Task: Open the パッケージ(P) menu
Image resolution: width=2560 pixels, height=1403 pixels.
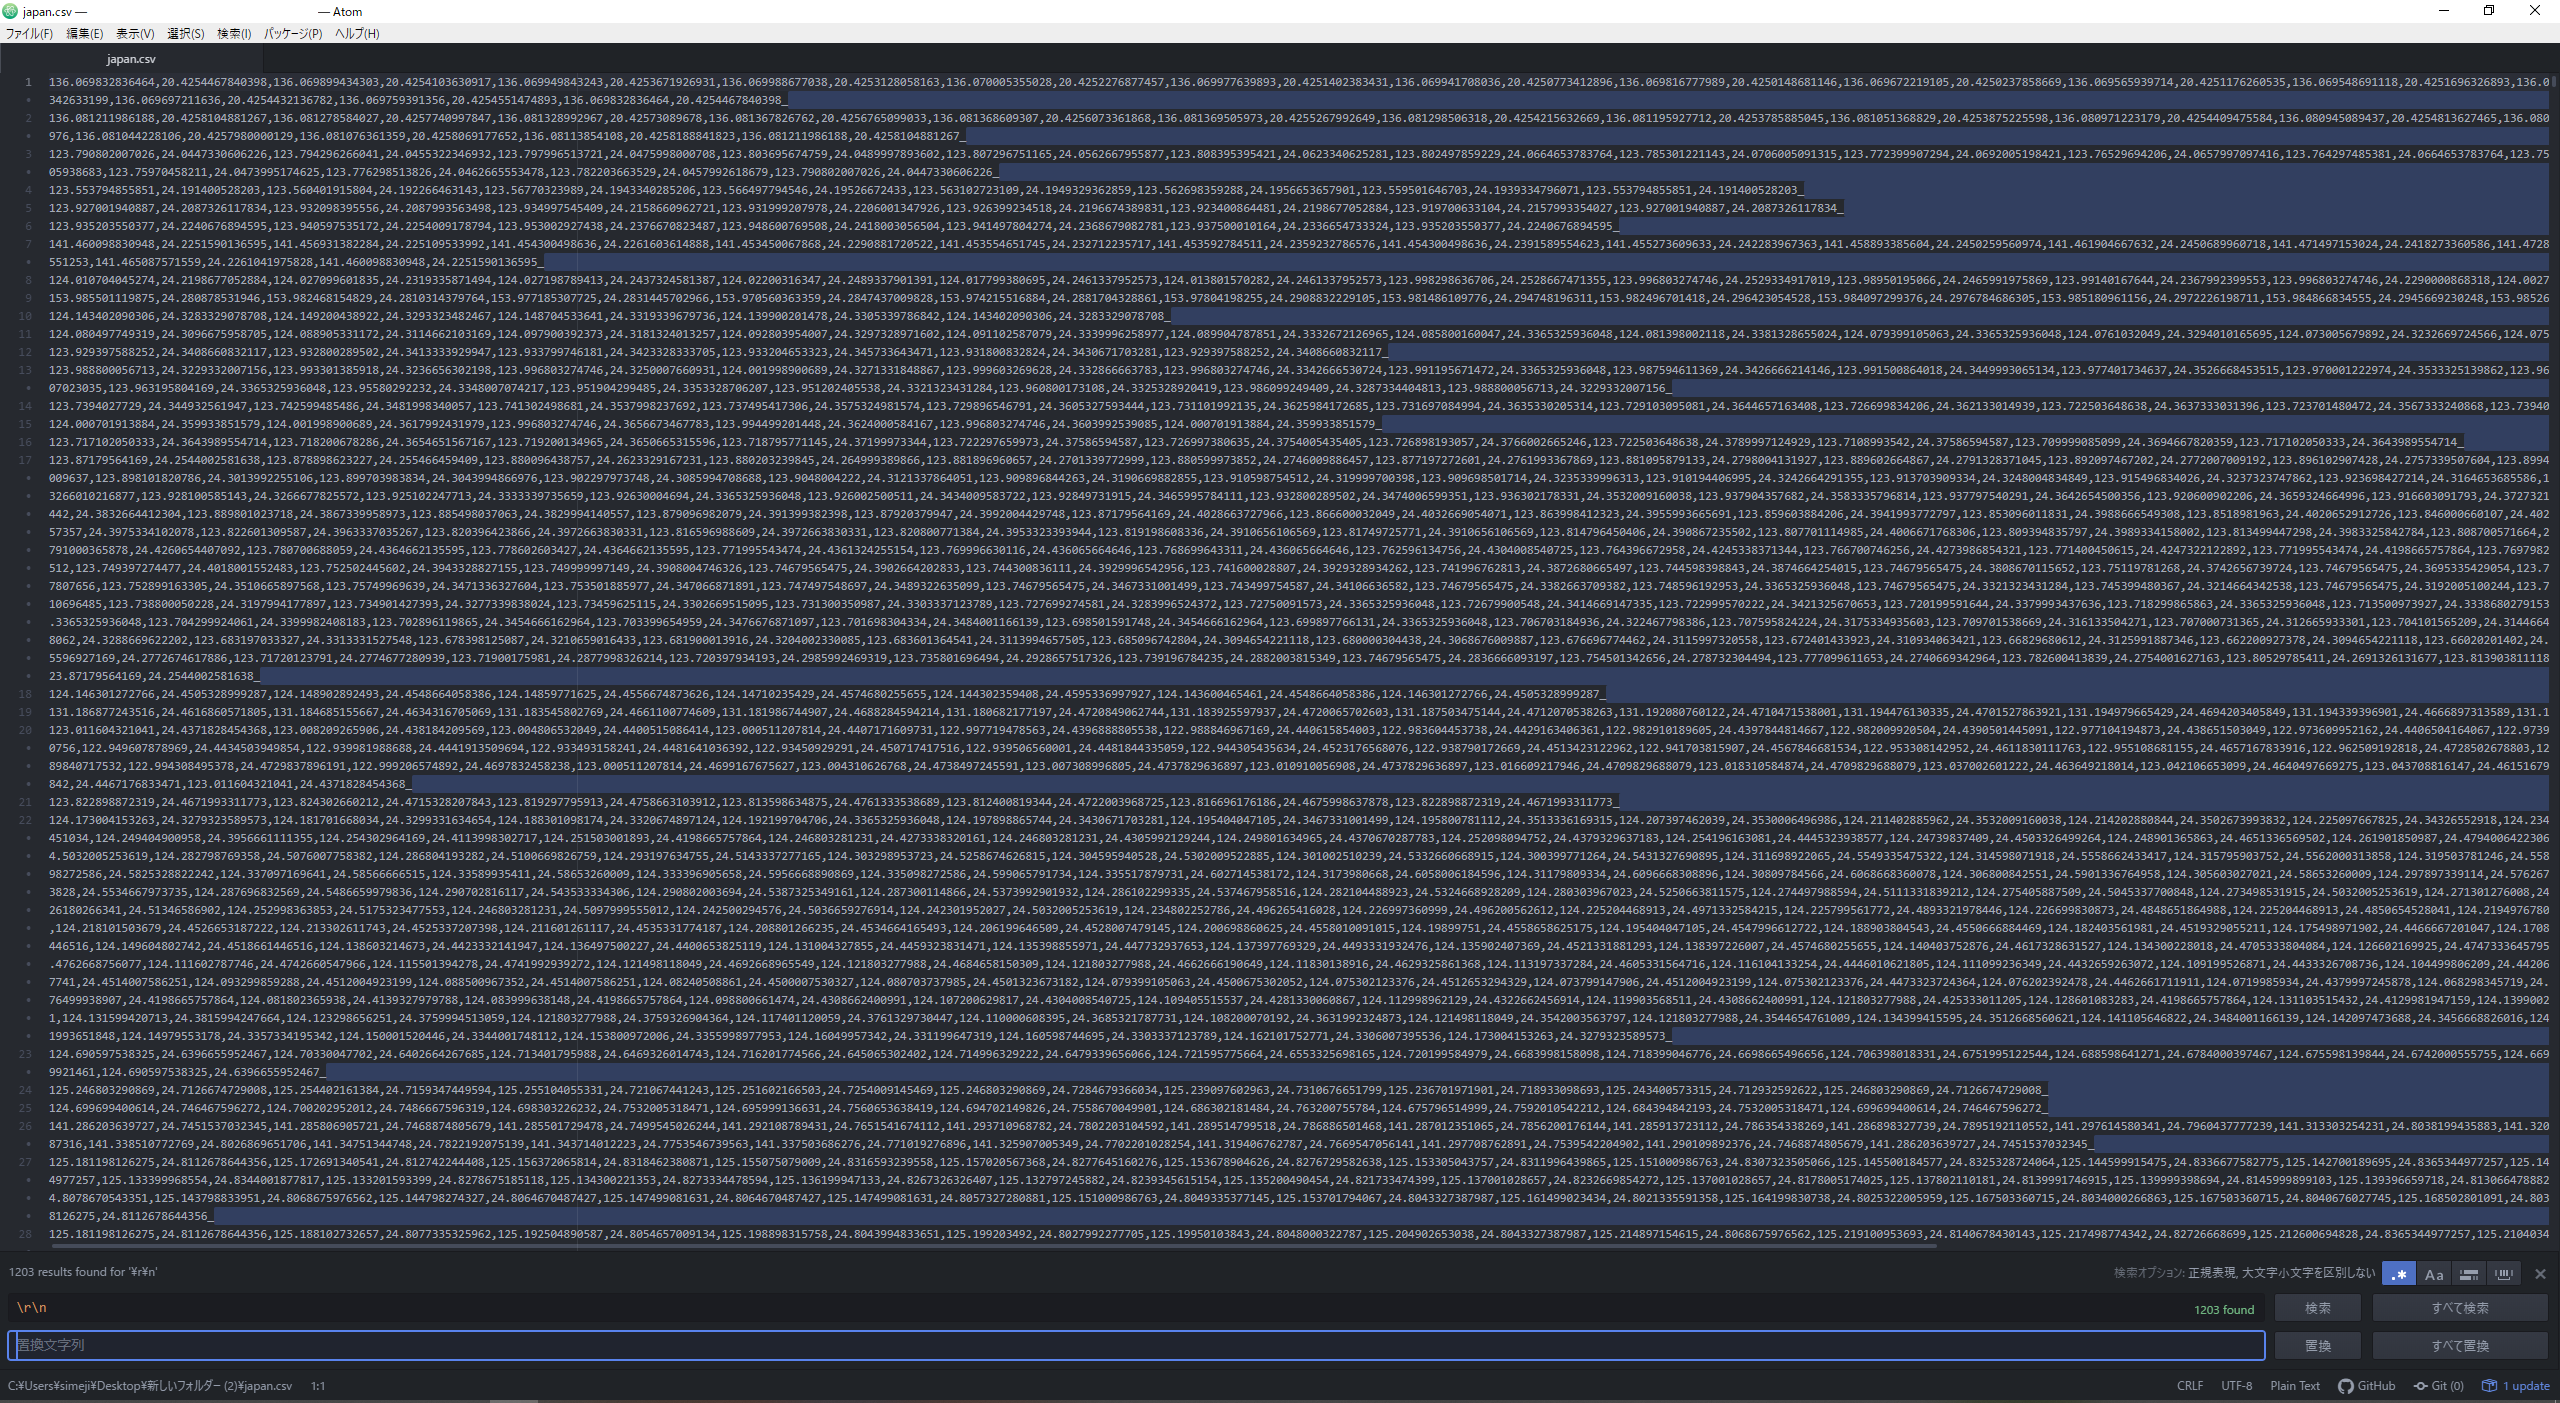Action: coord(292,33)
